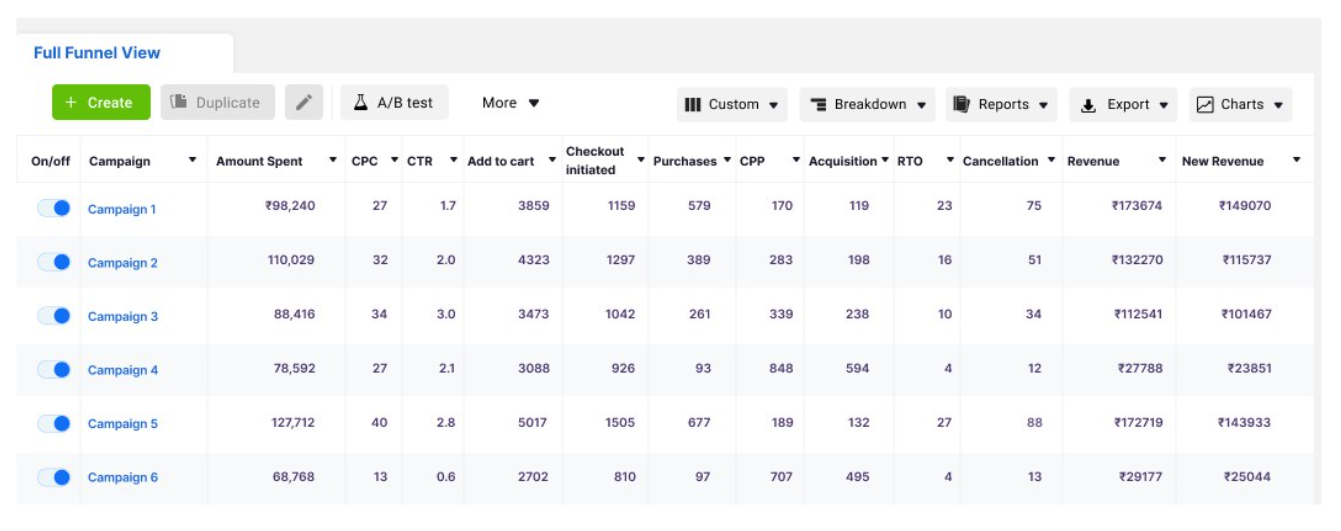Click the Purchases column header
Viewport: 1341px width, 531px height.
pos(684,161)
